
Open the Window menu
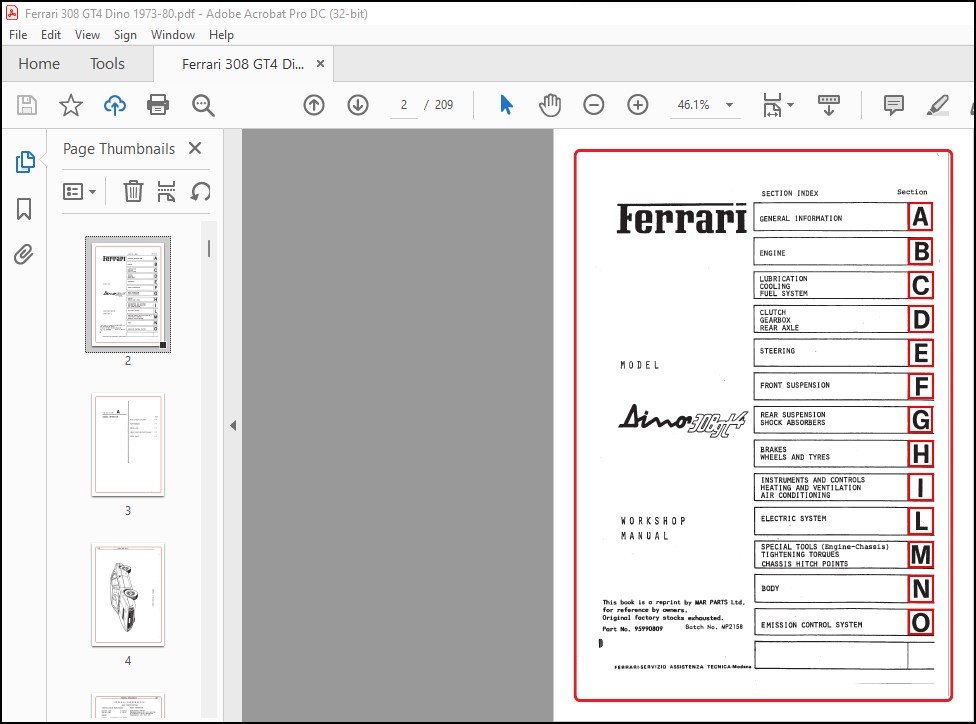point(173,35)
